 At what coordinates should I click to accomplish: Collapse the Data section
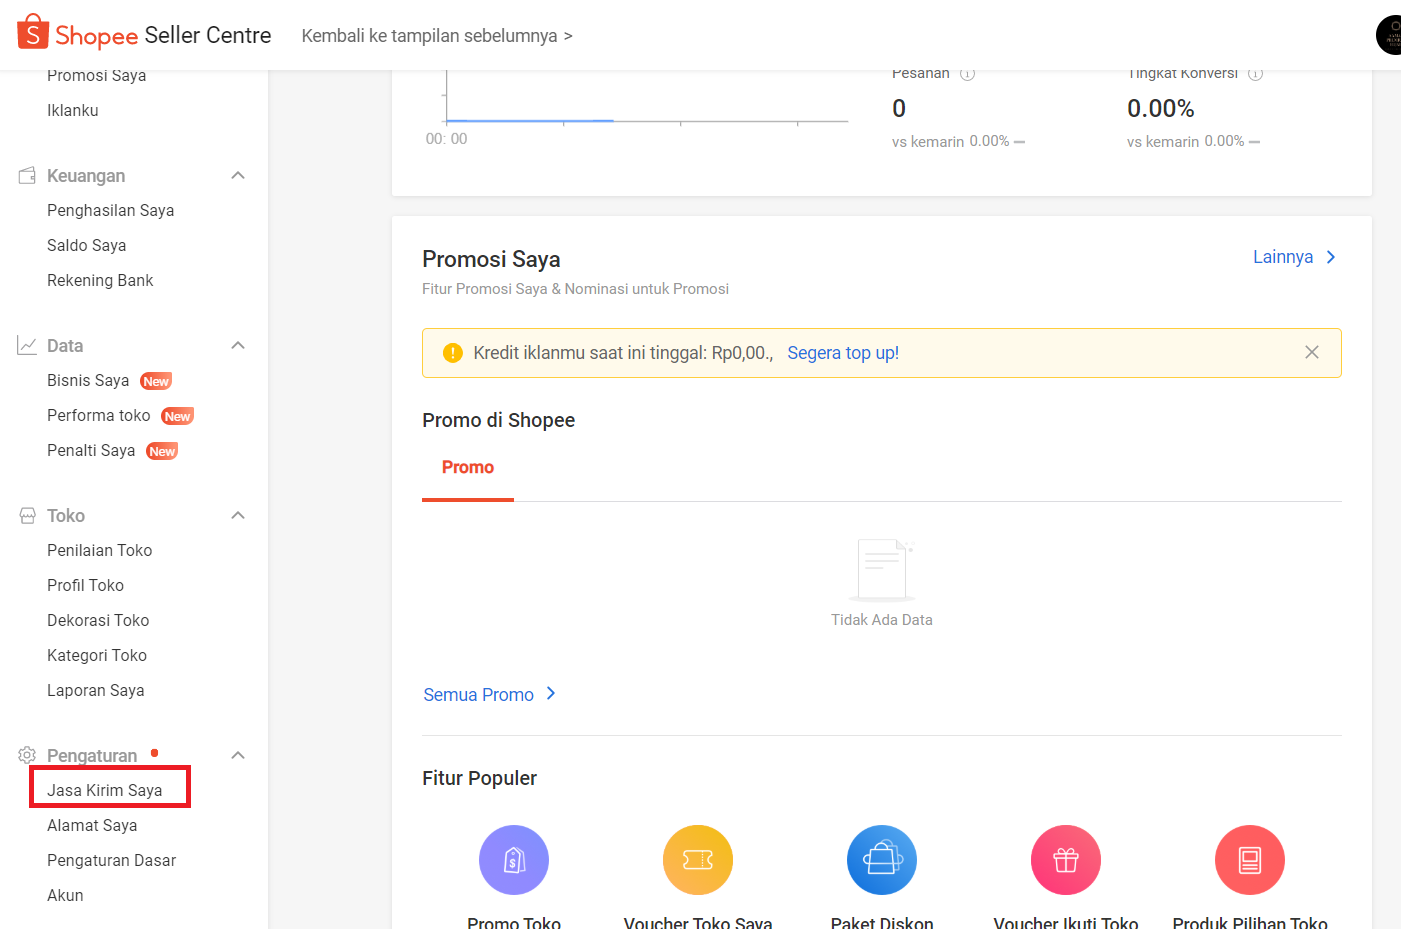[x=238, y=345]
